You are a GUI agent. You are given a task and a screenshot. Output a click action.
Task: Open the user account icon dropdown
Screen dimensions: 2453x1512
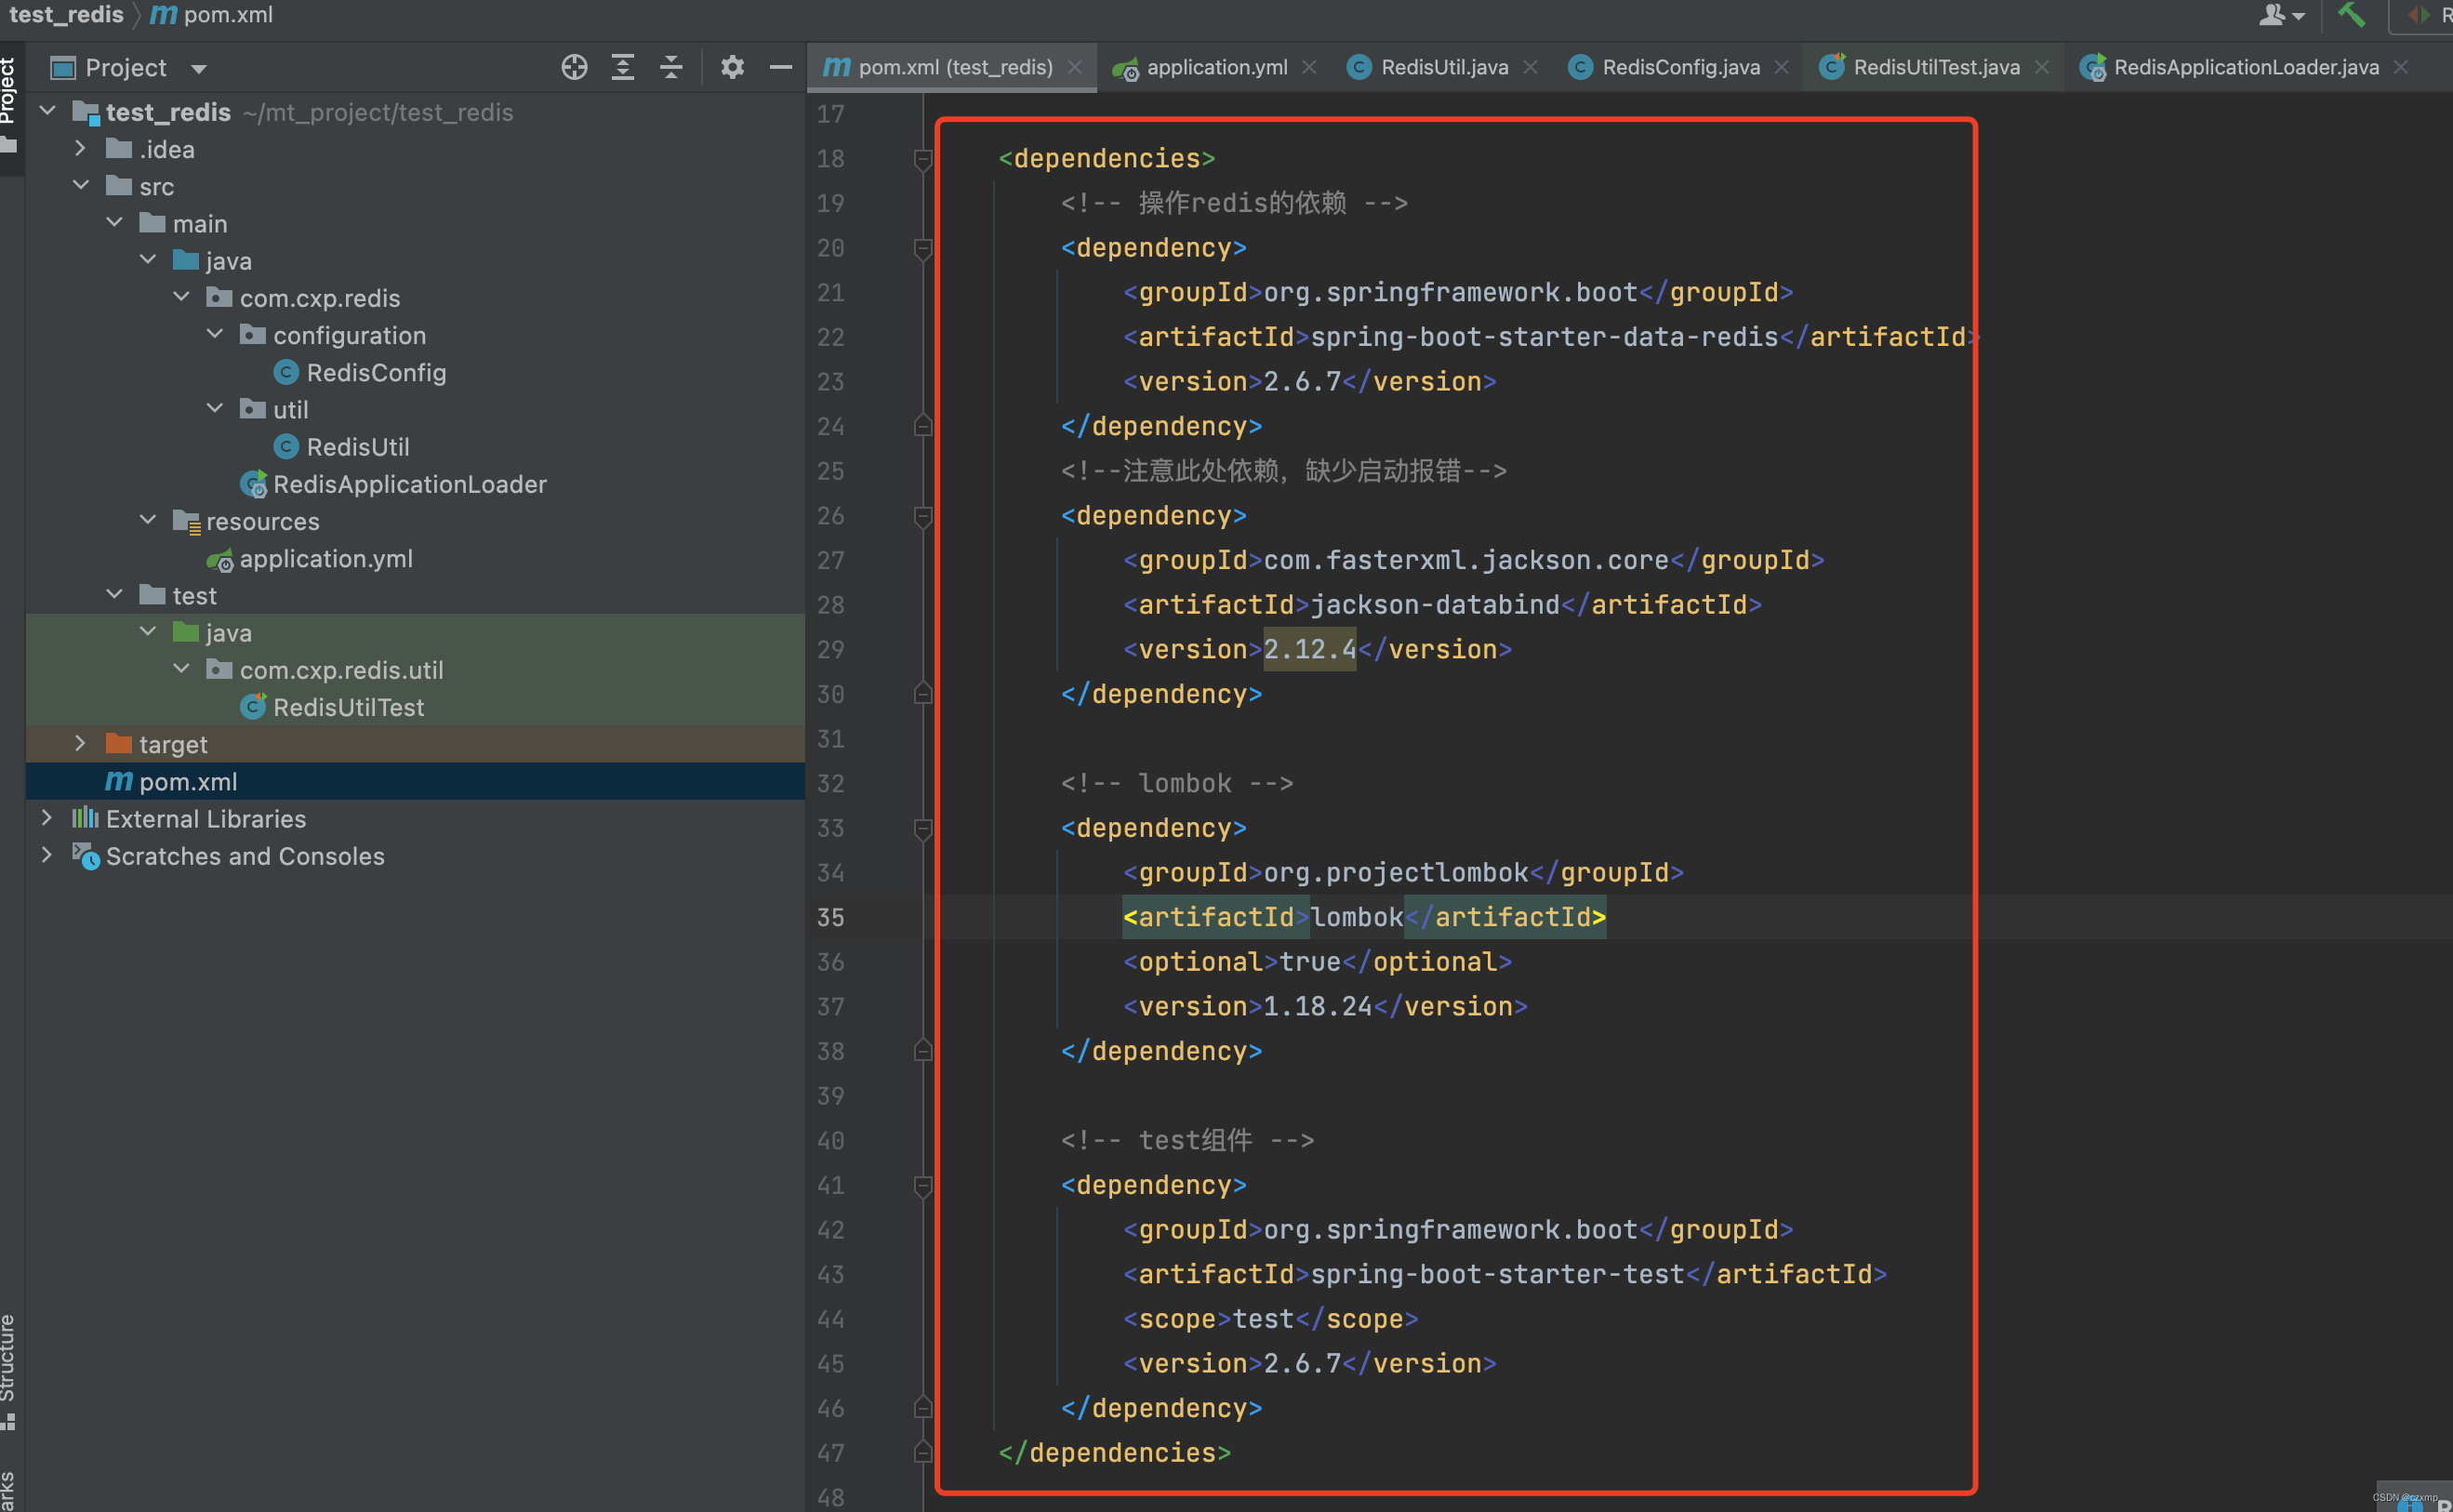click(2282, 15)
